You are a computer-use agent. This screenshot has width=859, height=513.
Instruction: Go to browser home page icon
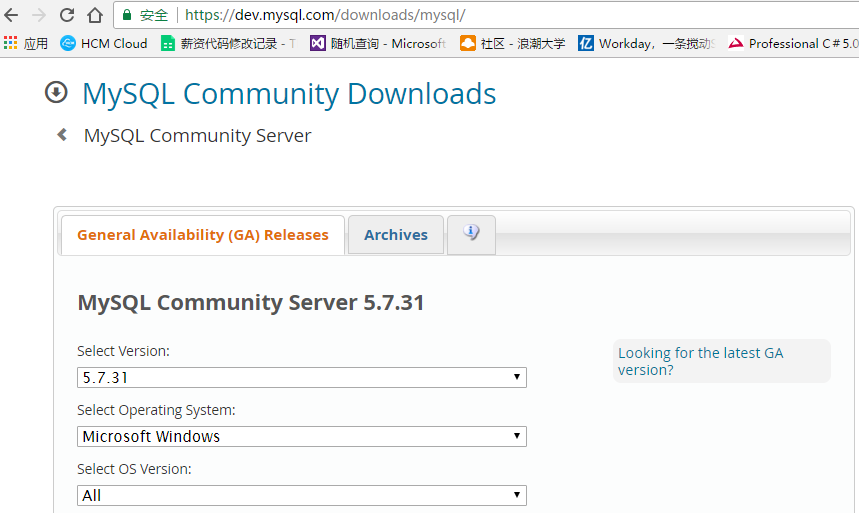[95, 15]
